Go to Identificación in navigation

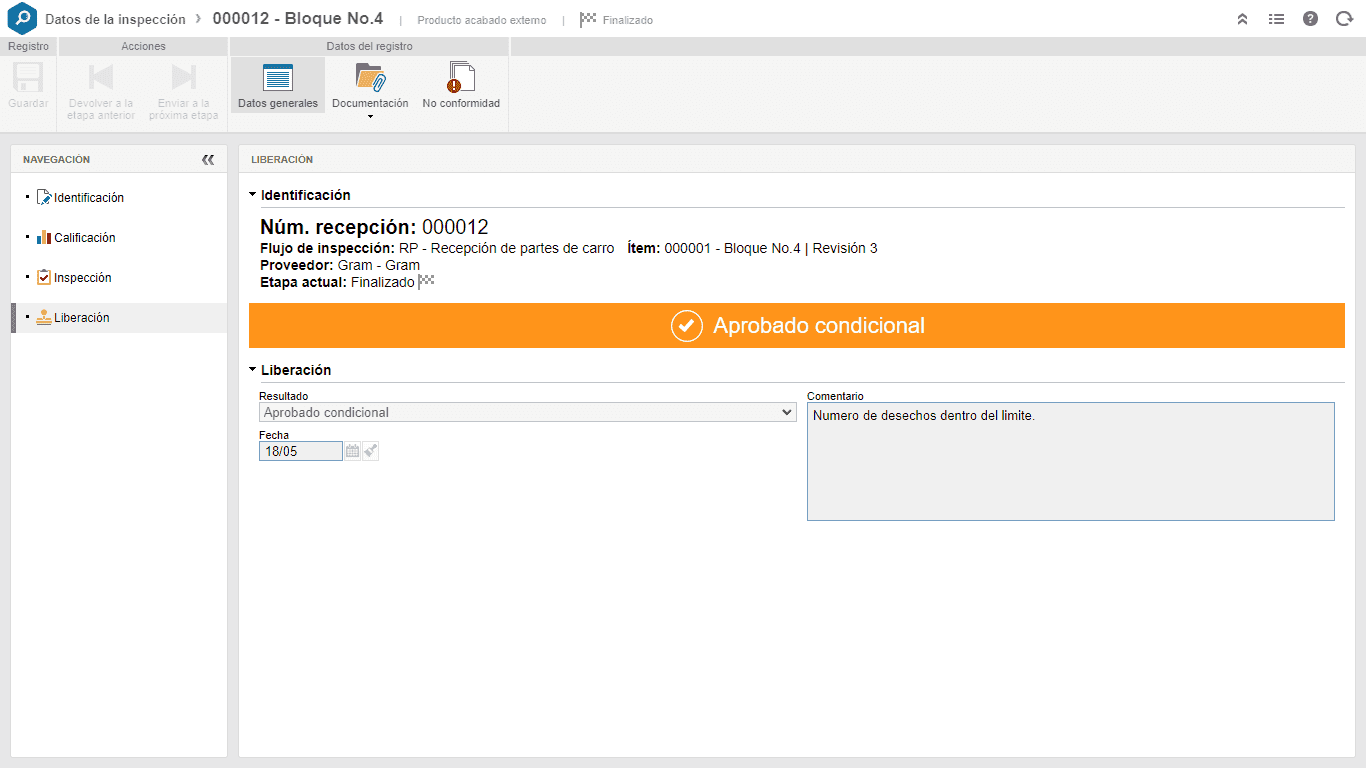(89, 198)
